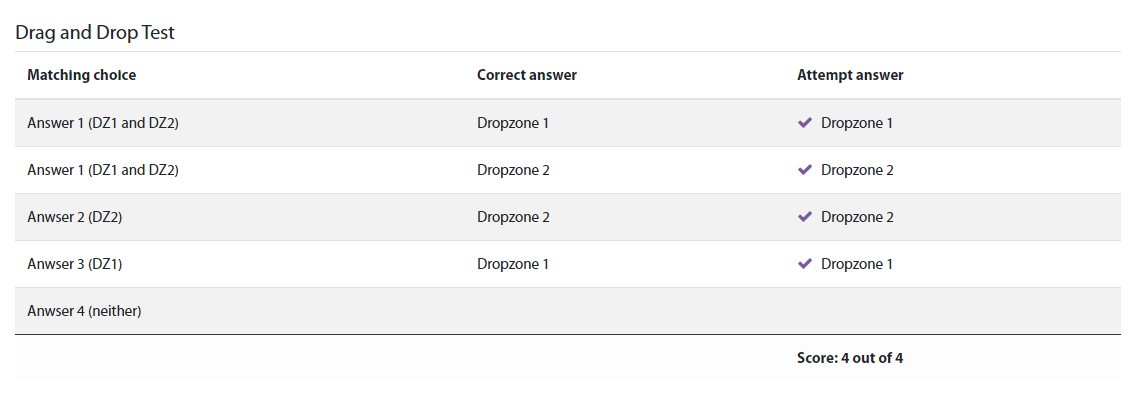Click the attempt answer Dropzone 2 text for Anwser 2
Screen dimensions: 1148x399
pos(857,217)
